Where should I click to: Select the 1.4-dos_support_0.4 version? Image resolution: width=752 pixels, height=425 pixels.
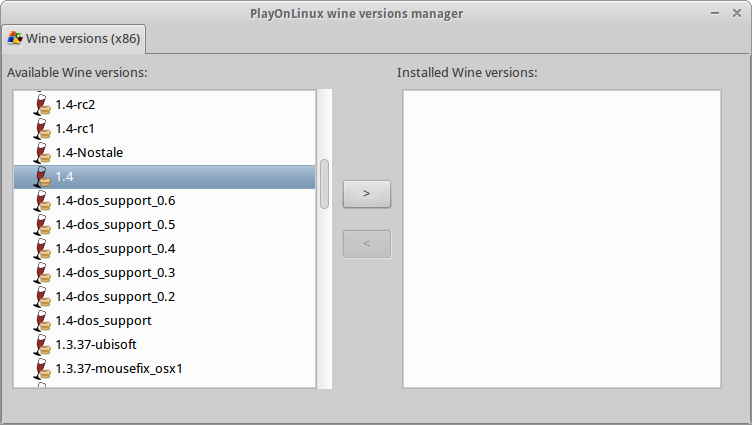tap(164, 248)
